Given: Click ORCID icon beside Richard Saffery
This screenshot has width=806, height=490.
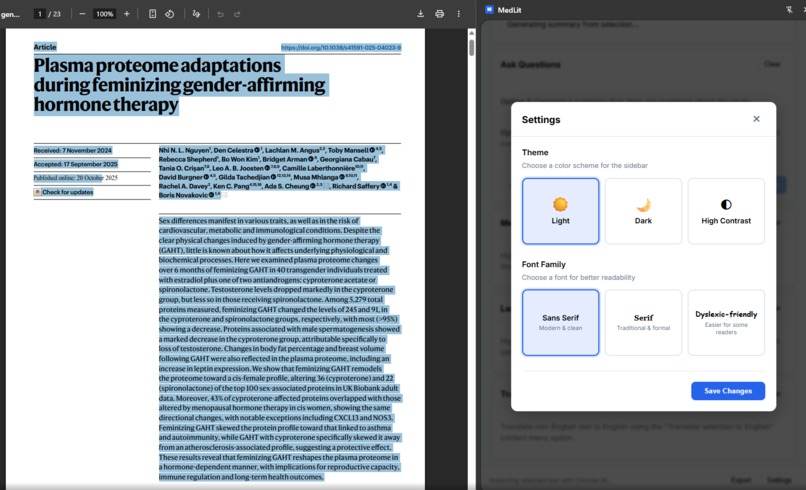Looking at the screenshot, I should [383, 186].
